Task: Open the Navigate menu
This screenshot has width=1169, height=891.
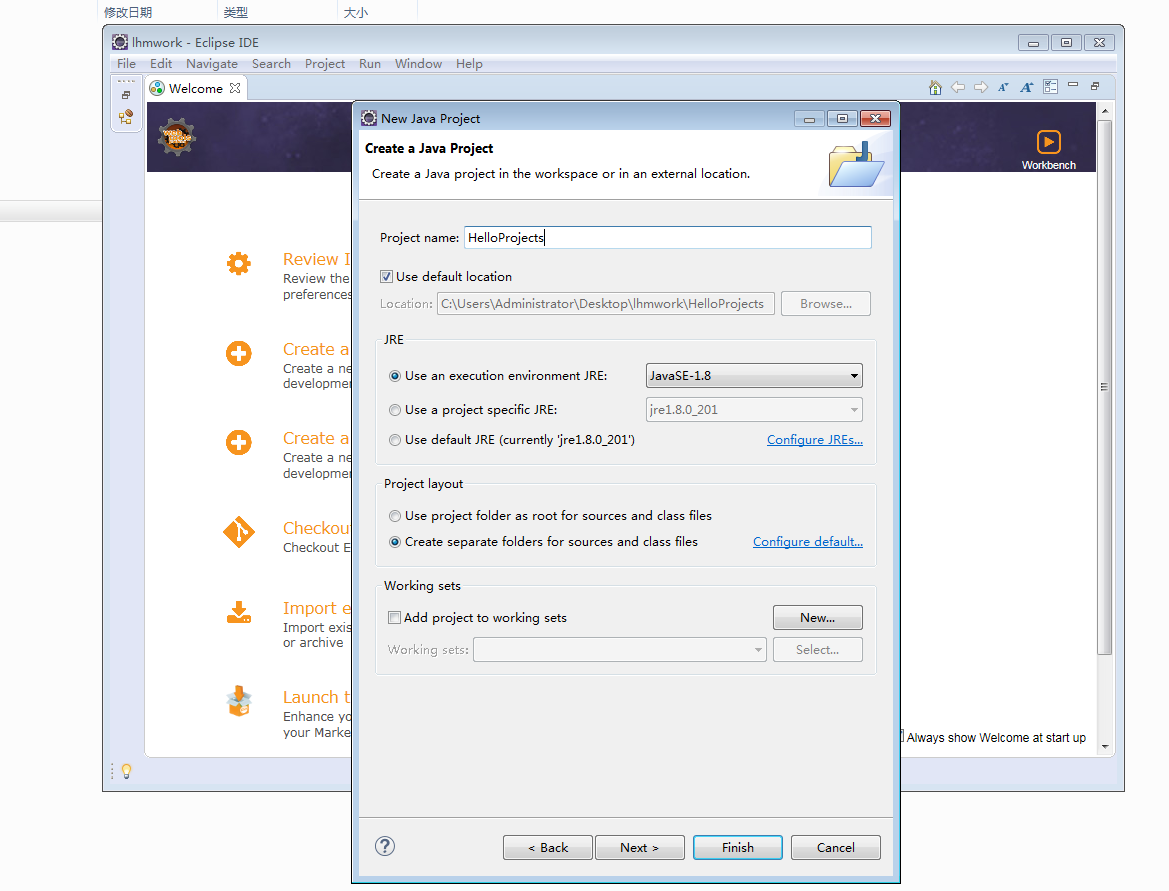Action: (212, 64)
